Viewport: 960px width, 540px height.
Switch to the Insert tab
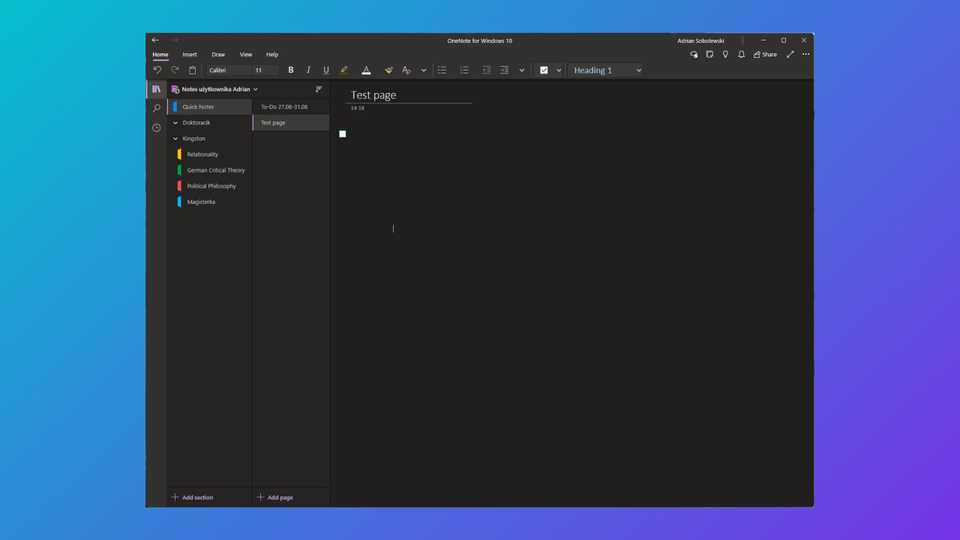190,54
